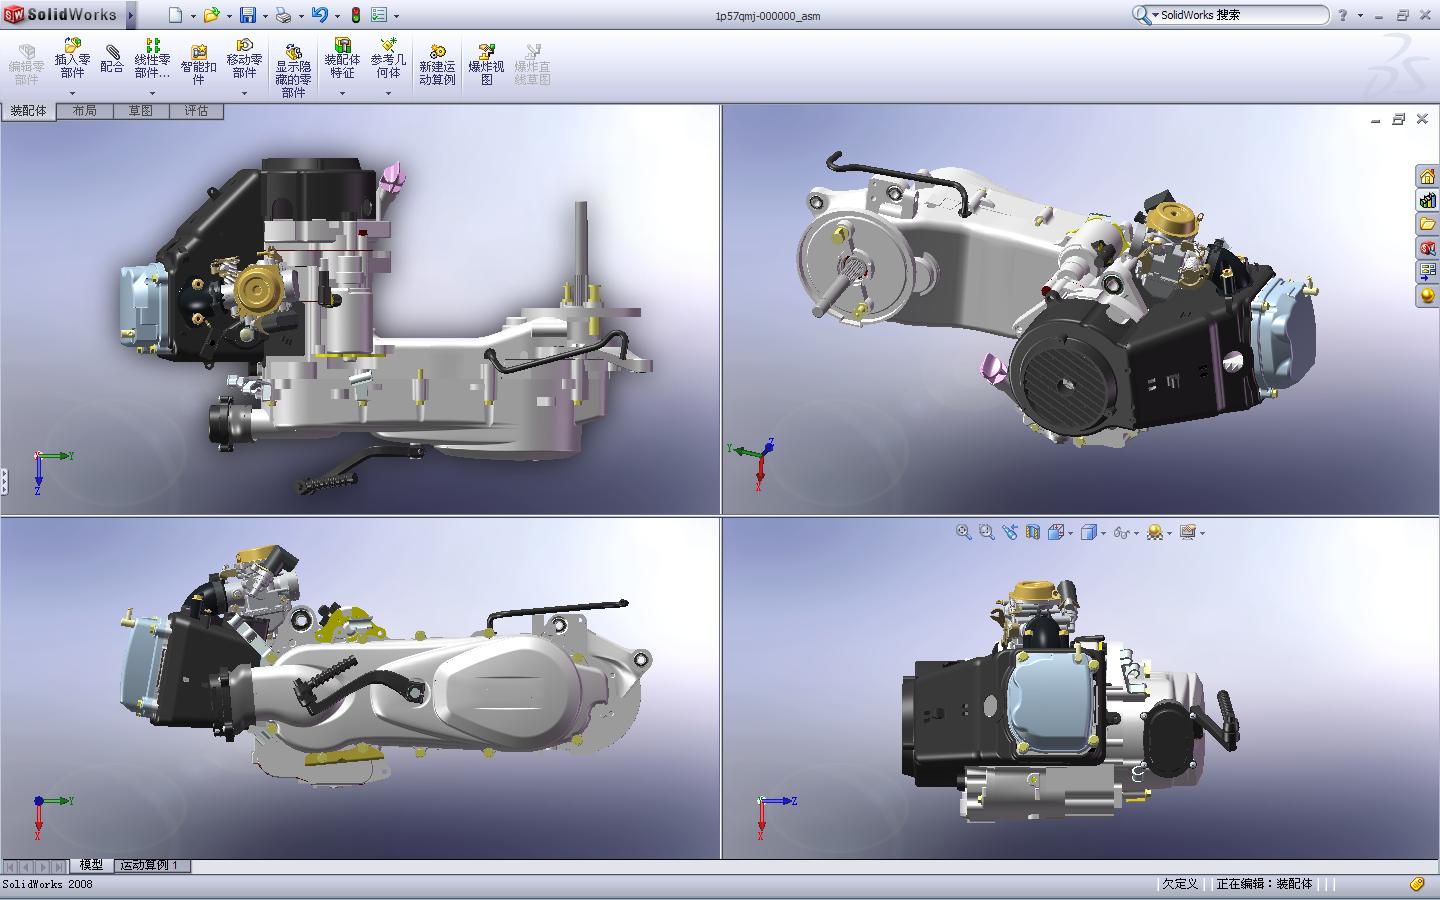This screenshot has height=900, width=1440.
Task: Open the SolidWorks Search task pane icon
Action: tap(1427, 248)
